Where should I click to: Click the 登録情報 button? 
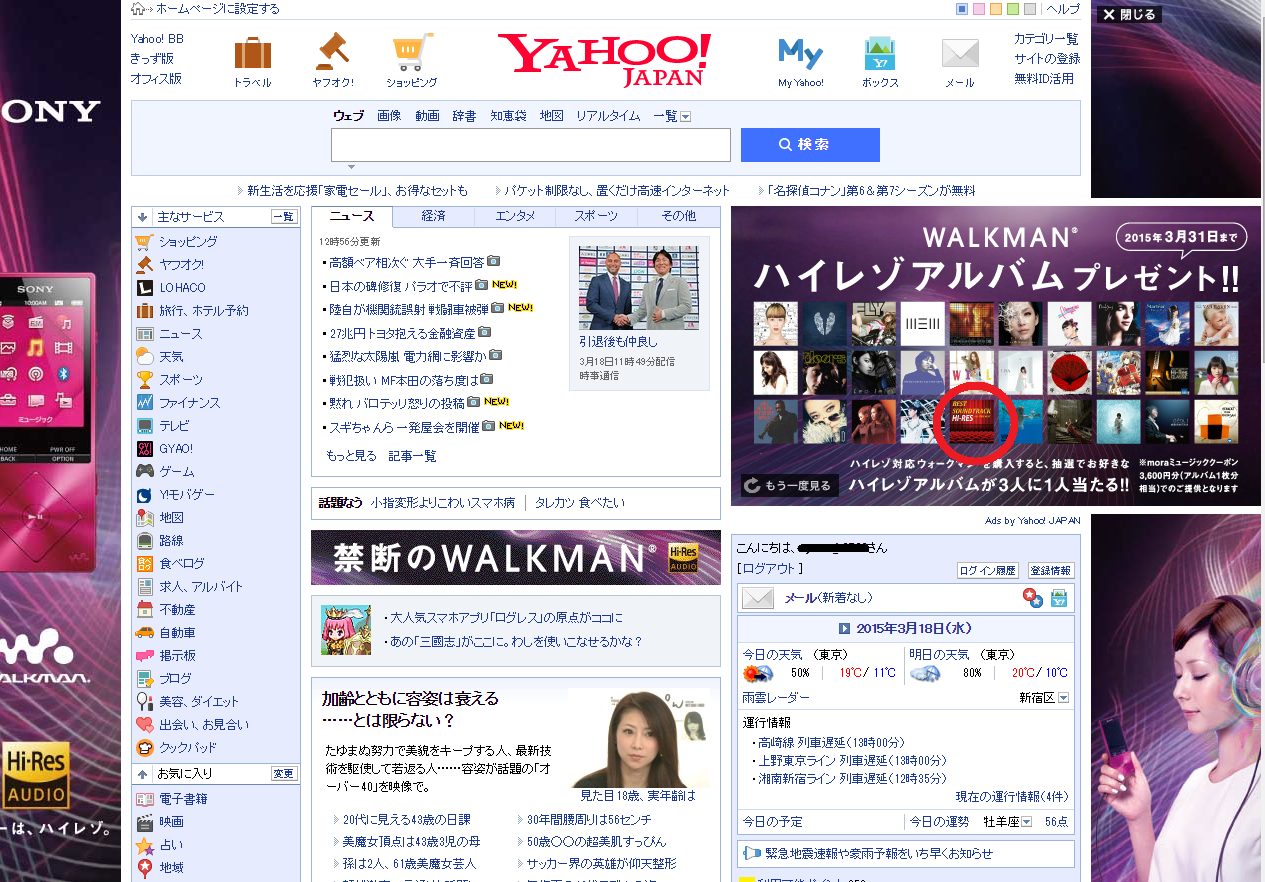coord(1050,570)
